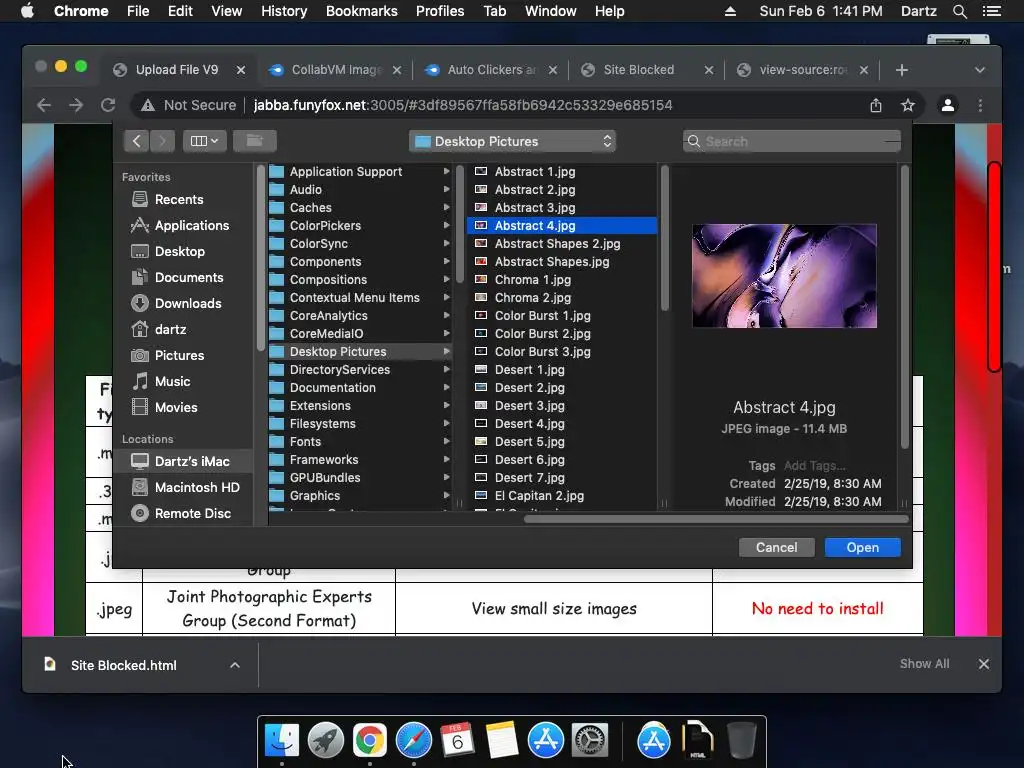Bookmark this page with star icon

tap(908, 105)
